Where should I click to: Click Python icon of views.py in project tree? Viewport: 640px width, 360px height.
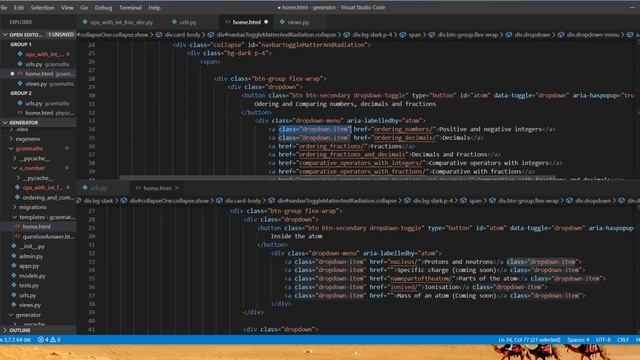(x=14, y=305)
